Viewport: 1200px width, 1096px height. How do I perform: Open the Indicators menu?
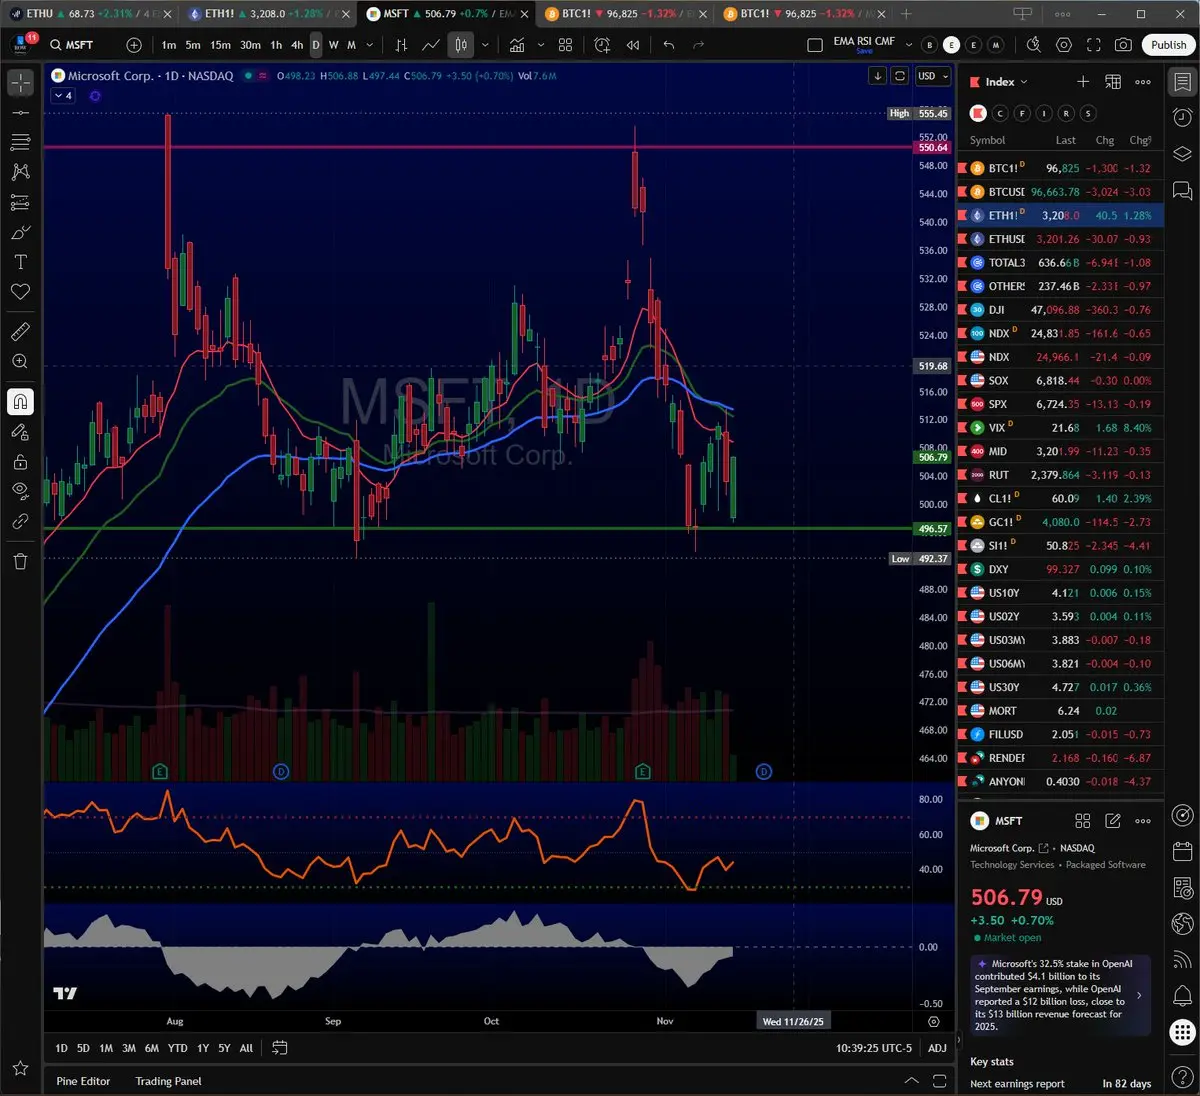point(517,45)
